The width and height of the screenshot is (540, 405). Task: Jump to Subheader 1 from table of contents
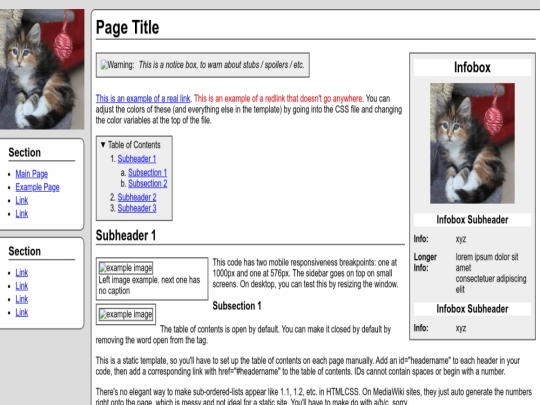[137, 159]
